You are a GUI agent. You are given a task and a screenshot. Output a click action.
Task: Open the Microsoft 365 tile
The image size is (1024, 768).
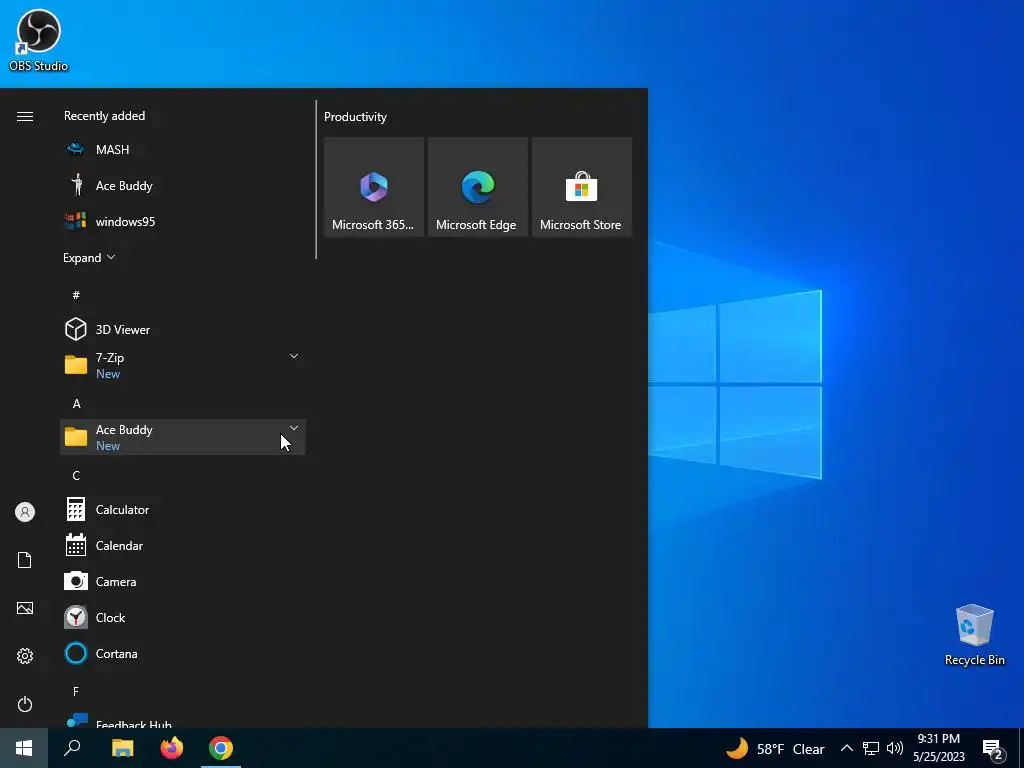tap(374, 187)
